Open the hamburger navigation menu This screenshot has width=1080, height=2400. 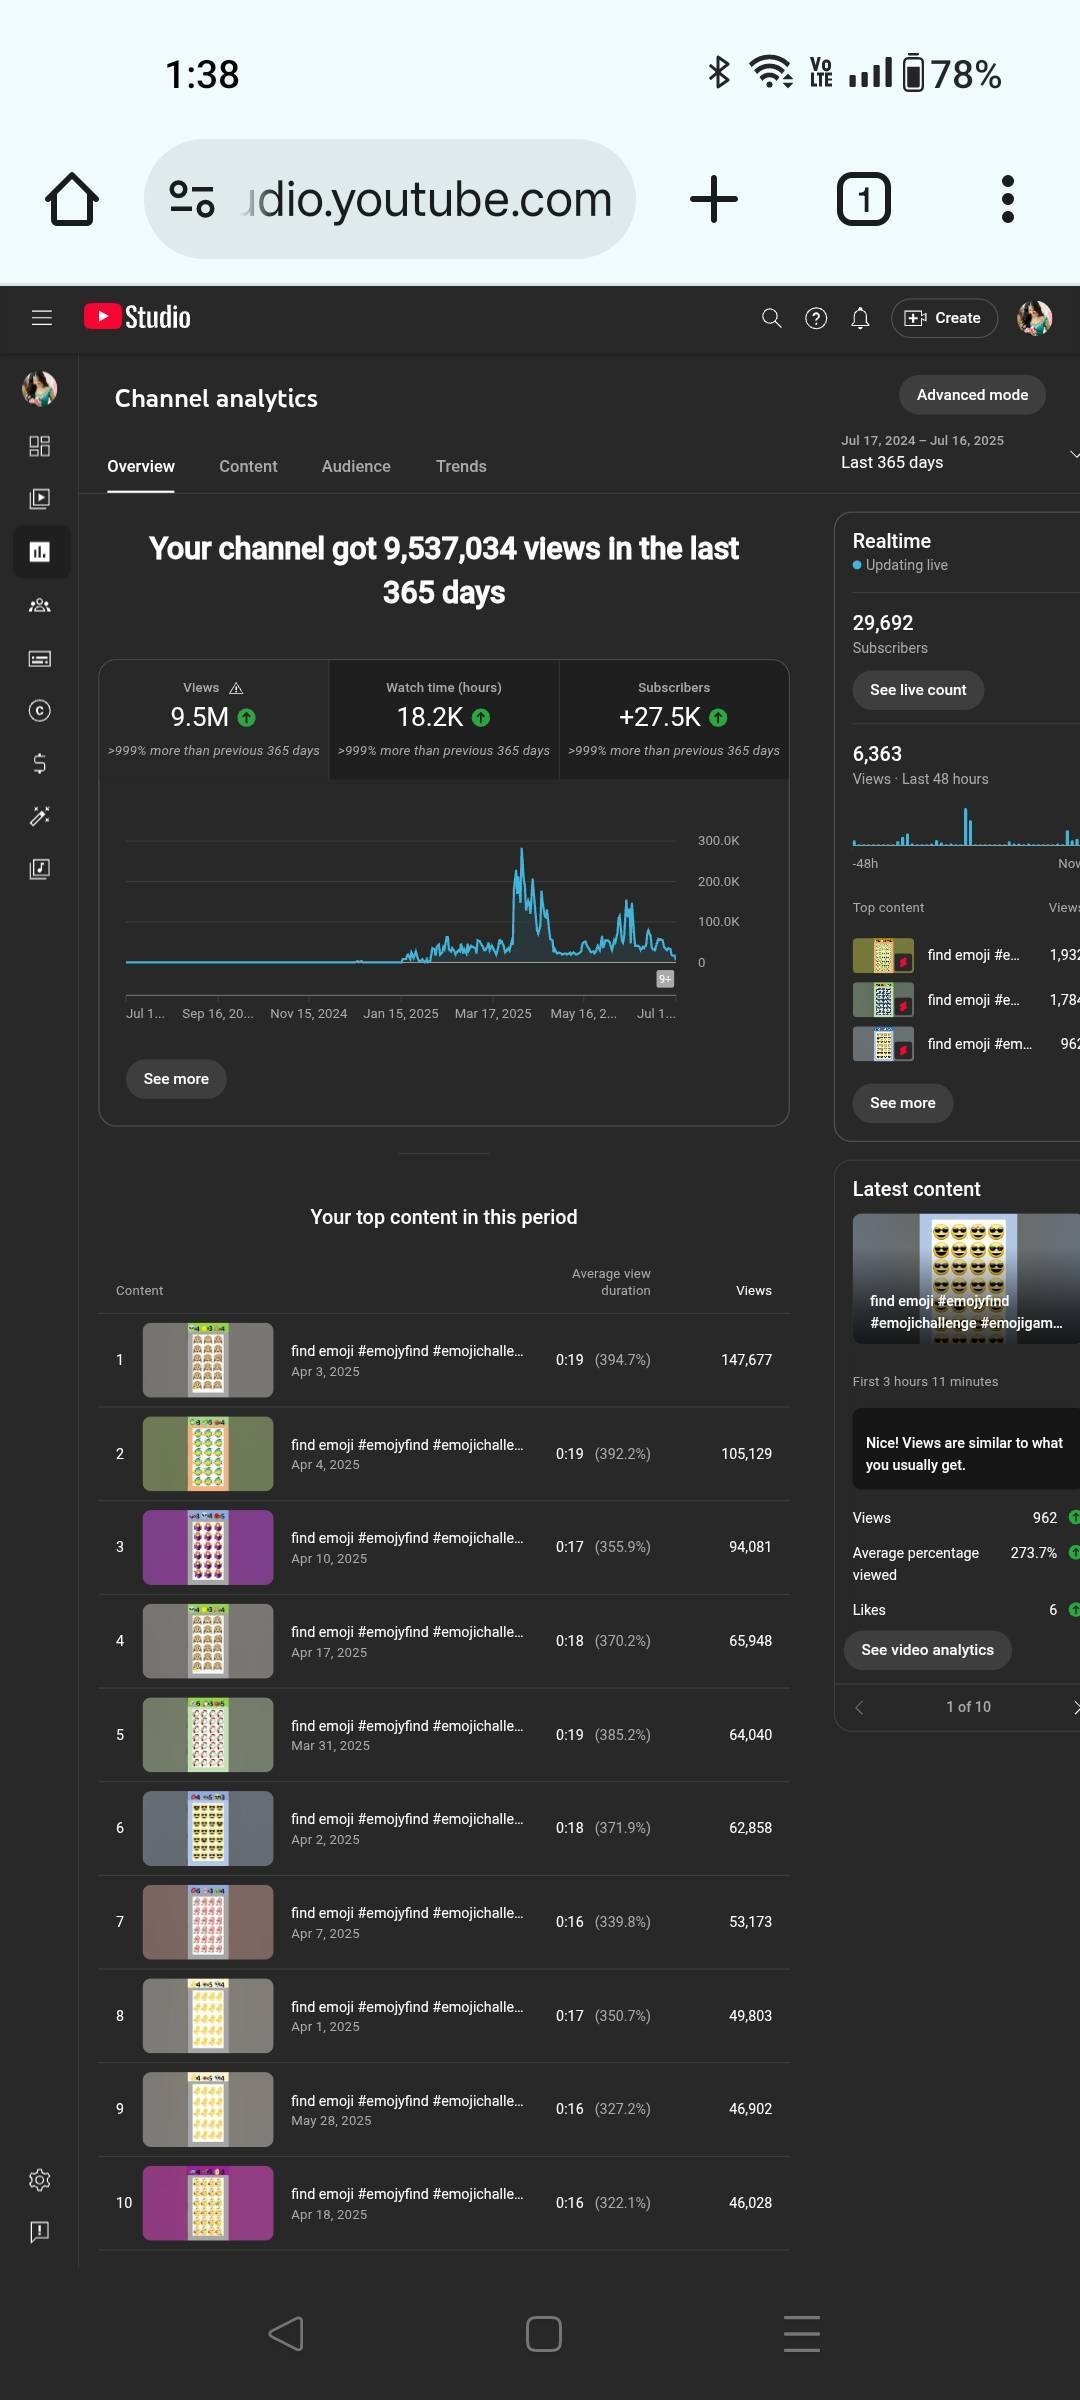[41, 318]
